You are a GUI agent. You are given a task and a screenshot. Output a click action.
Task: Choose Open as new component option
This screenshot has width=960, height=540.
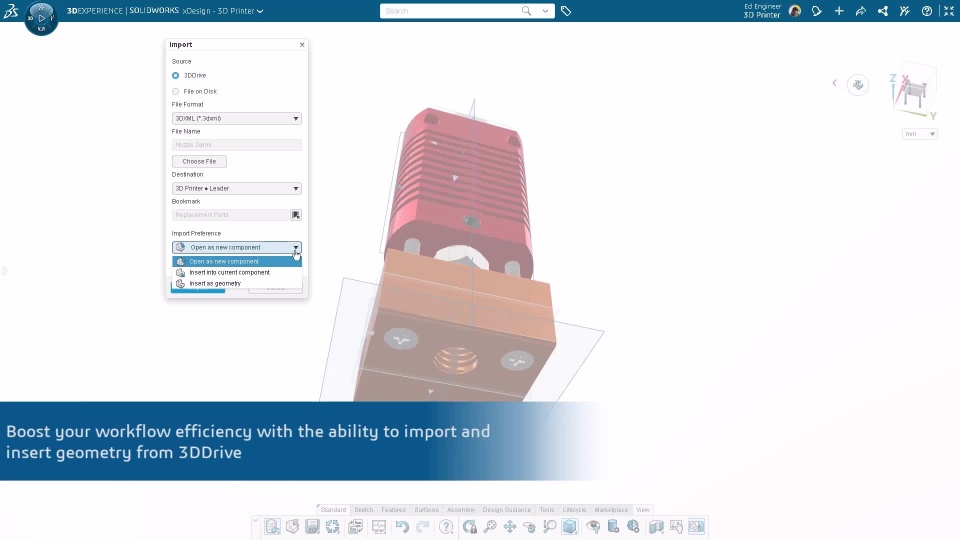tap(236, 261)
